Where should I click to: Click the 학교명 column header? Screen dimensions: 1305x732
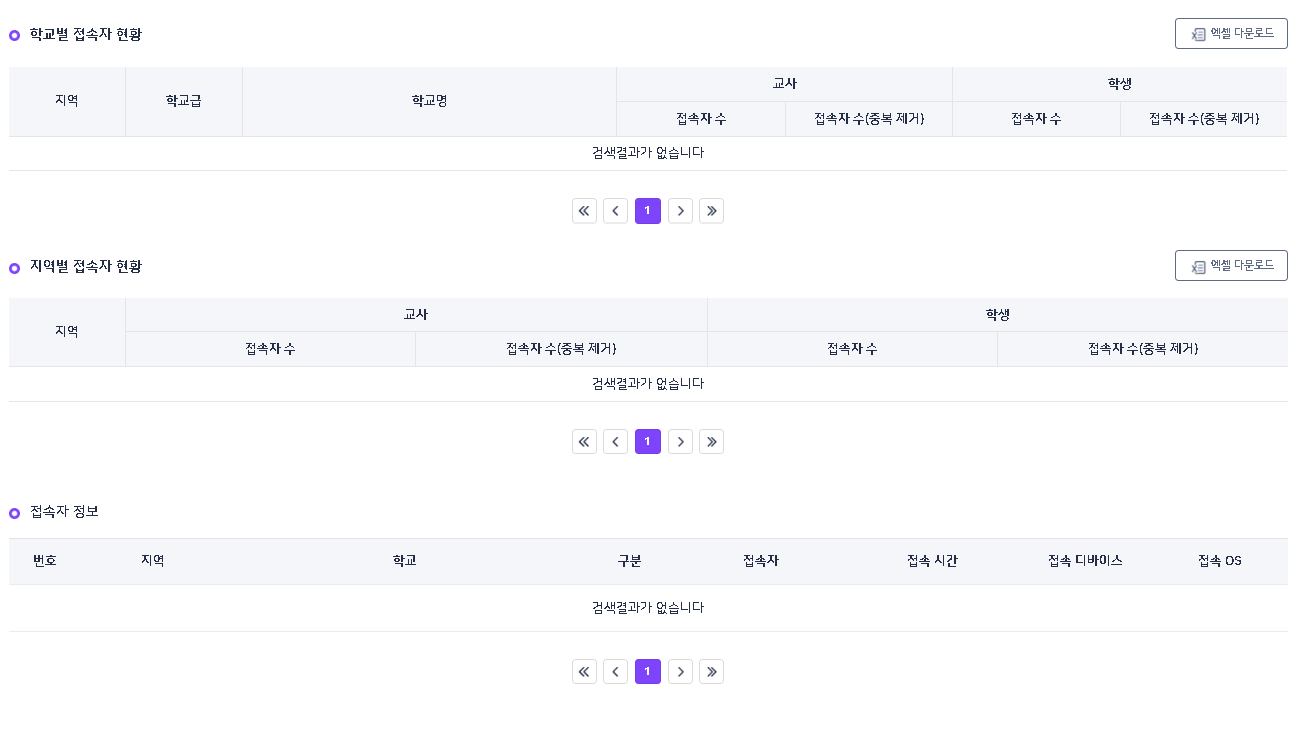pos(429,101)
